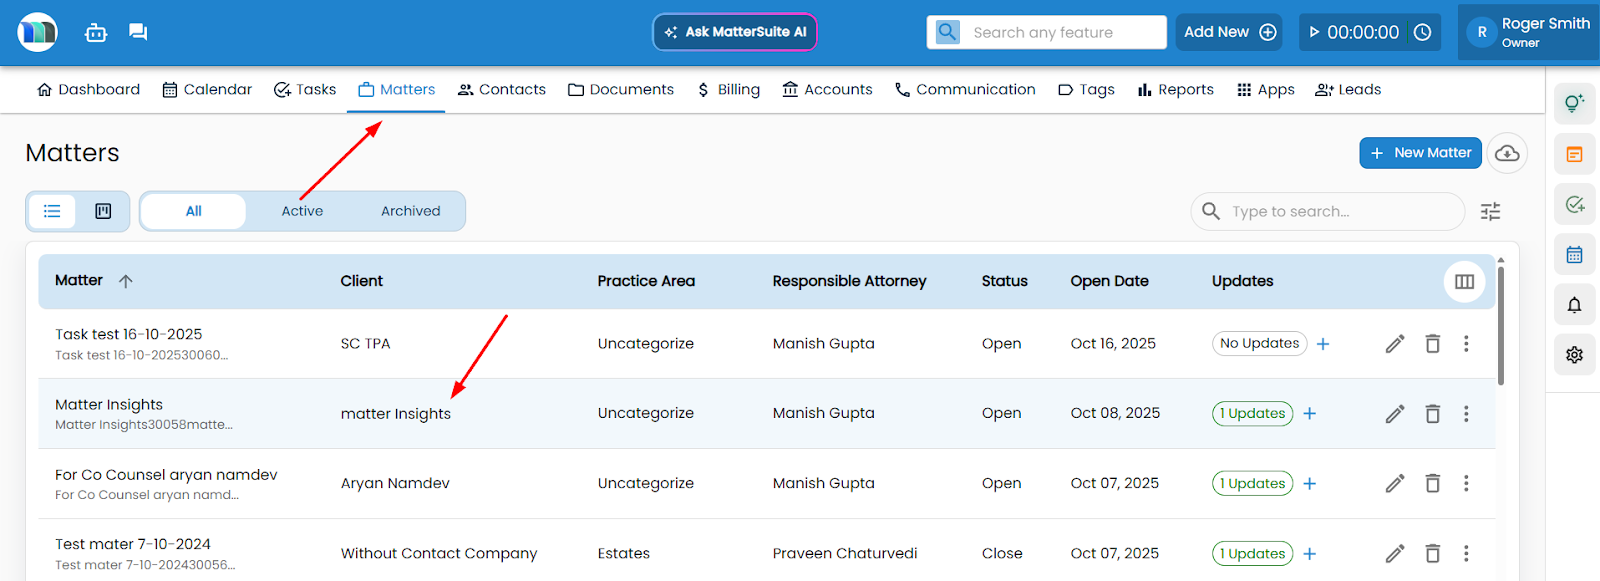Click the cloud download export icon
The image size is (1600, 581).
[x=1507, y=153]
